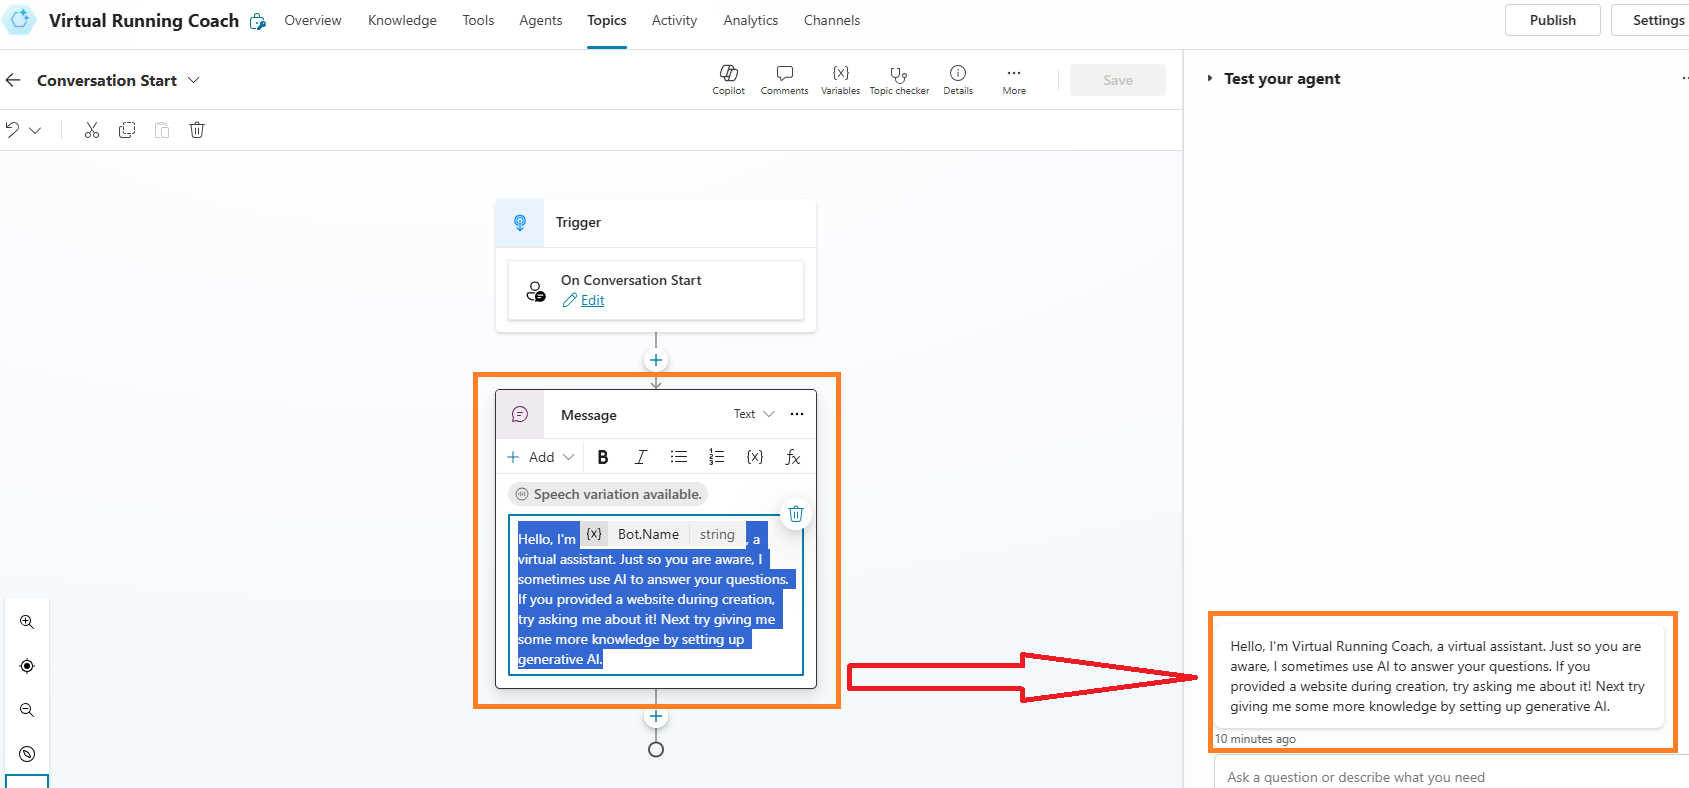Switch to the Analytics tab
This screenshot has width=1689, height=788.
click(750, 20)
